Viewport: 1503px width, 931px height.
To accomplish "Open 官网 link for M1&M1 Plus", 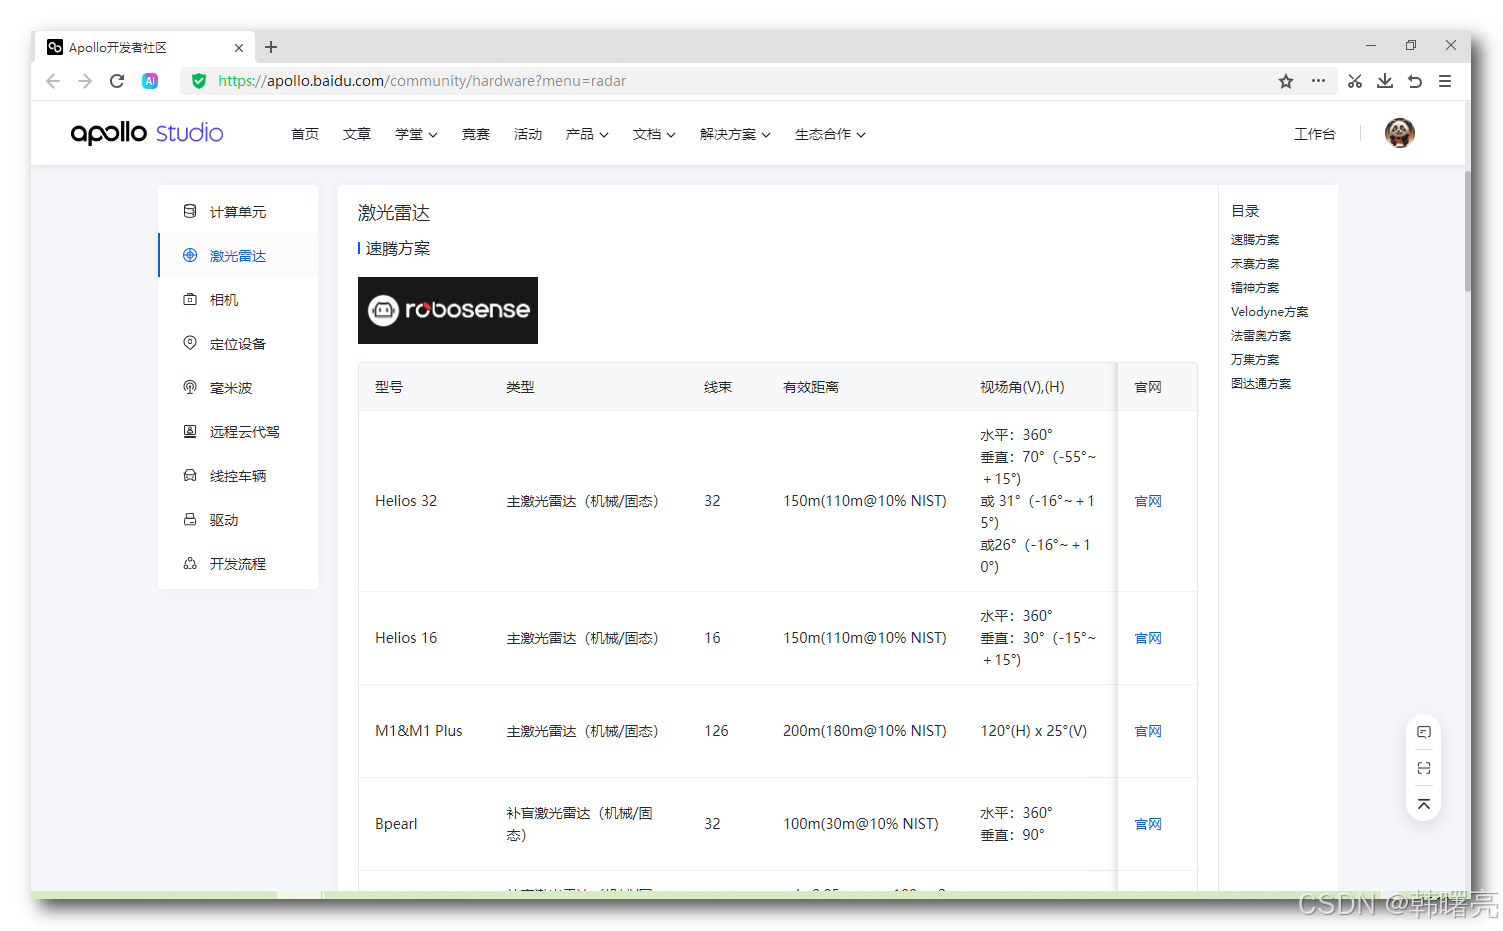I will pos(1148,731).
